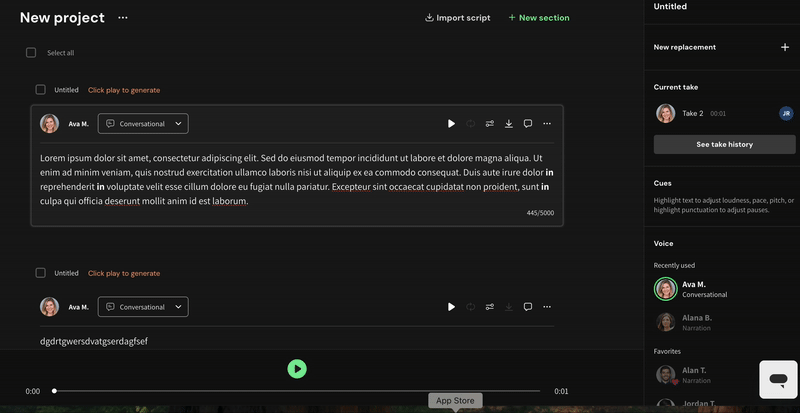
Task: Expand the second block's Conversational style dropdown
Action: pyautogui.click(x=143, y=307)
